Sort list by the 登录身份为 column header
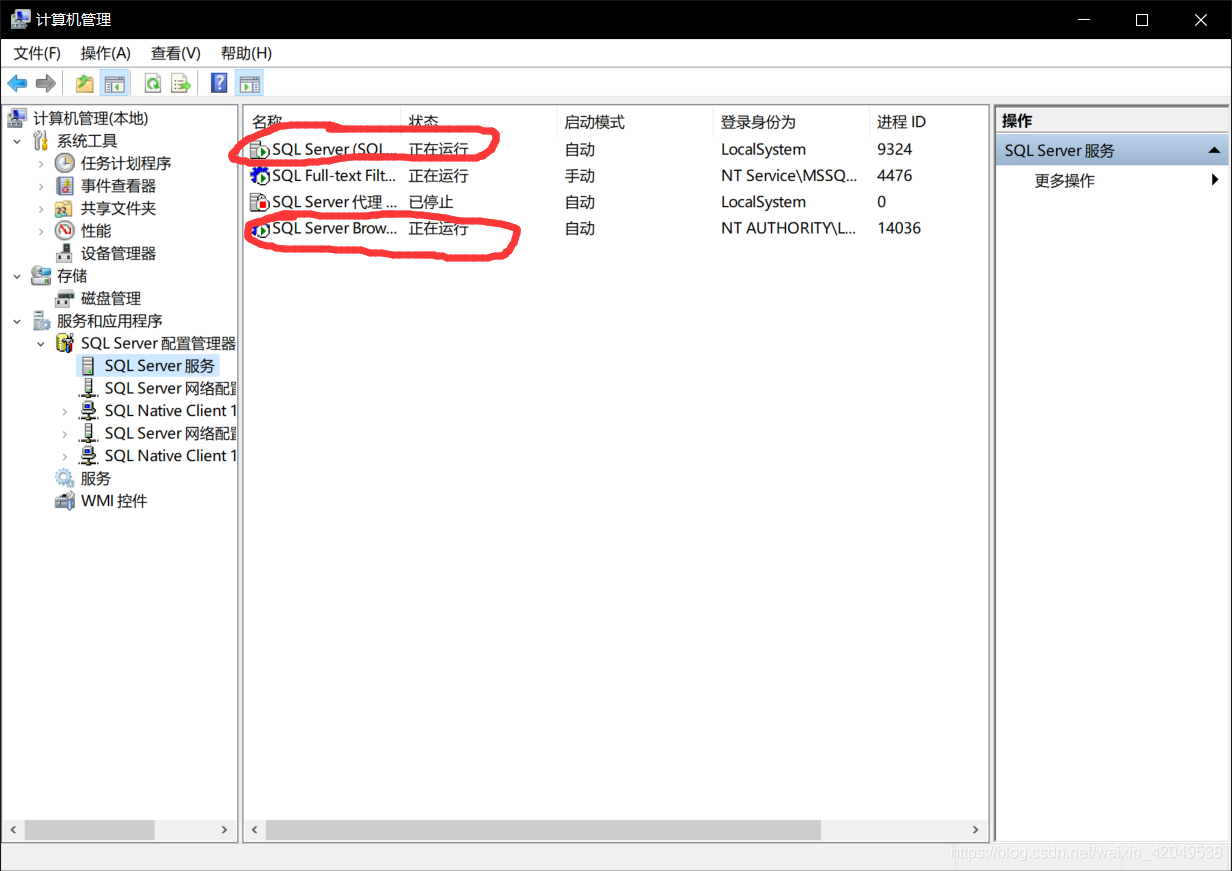 (x=790, y=122)
